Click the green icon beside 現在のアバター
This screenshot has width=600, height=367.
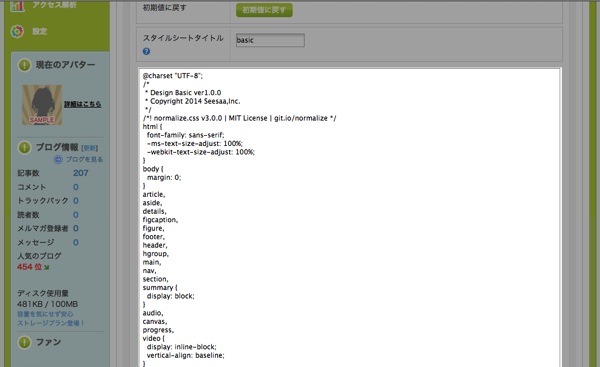[24, 65]
